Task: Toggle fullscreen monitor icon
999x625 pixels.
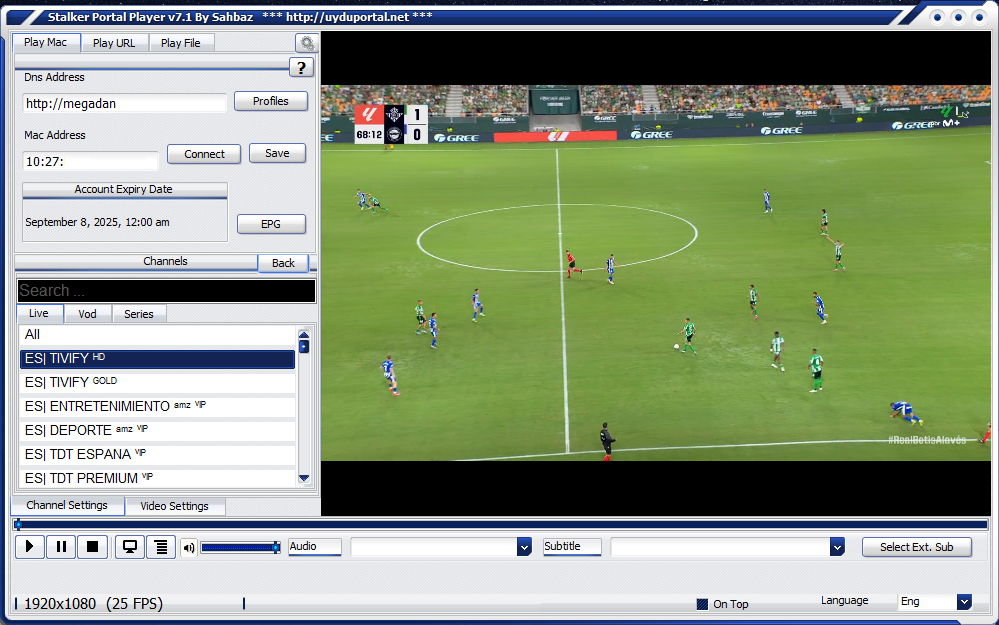Action: point(129,547)
